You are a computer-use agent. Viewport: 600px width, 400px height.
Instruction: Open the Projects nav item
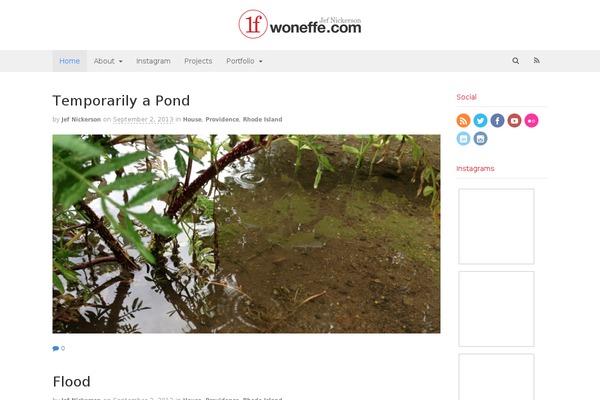[x=198, y=61]
